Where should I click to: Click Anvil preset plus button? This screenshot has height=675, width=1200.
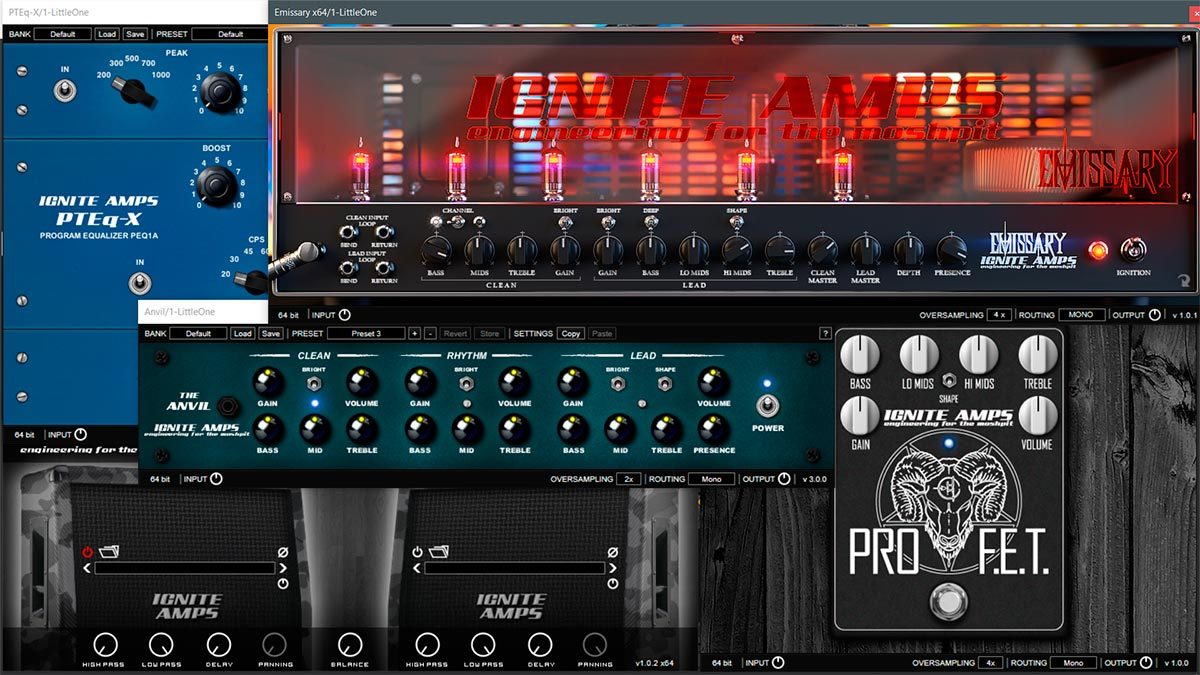(x=414, y=333)
